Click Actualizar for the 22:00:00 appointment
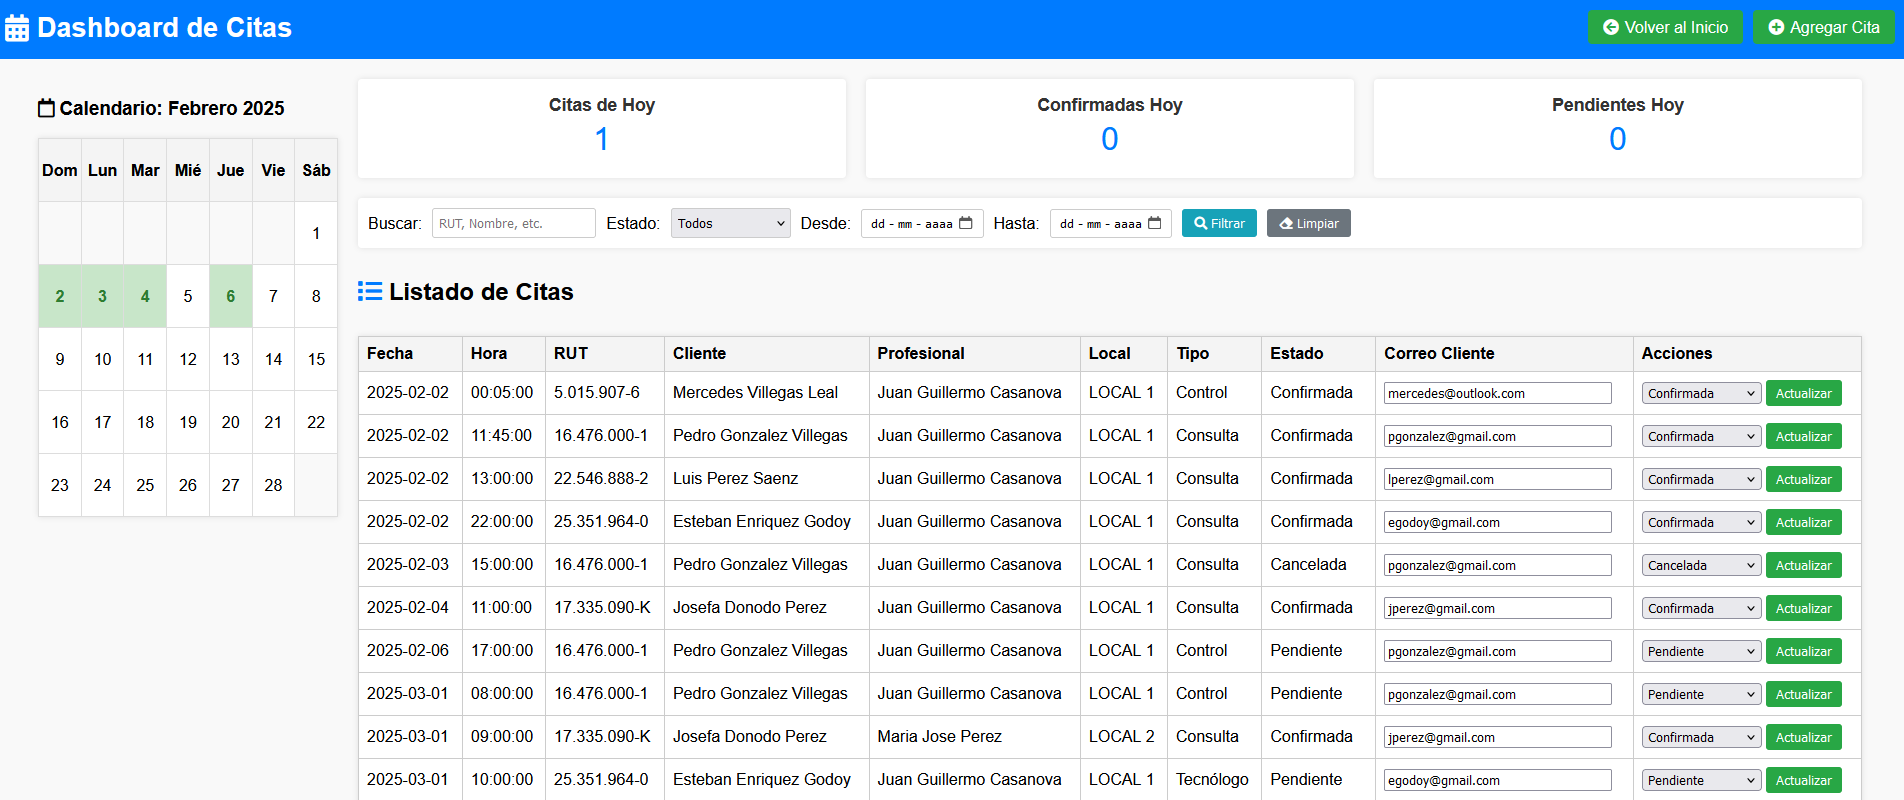The width and height of the screenshot is (1904, 800). 1803,522
